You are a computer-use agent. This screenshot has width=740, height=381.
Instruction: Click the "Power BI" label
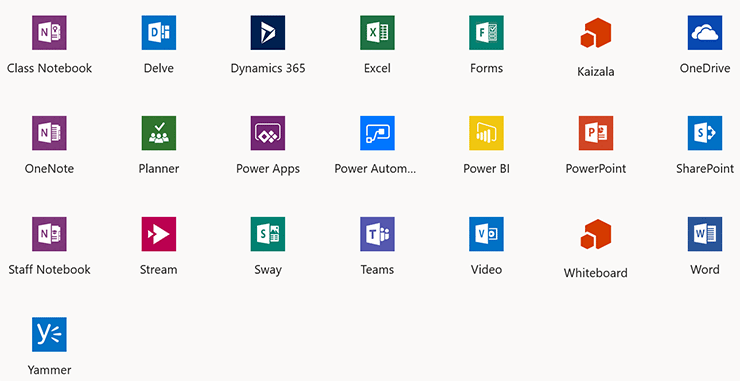[486, 169]
